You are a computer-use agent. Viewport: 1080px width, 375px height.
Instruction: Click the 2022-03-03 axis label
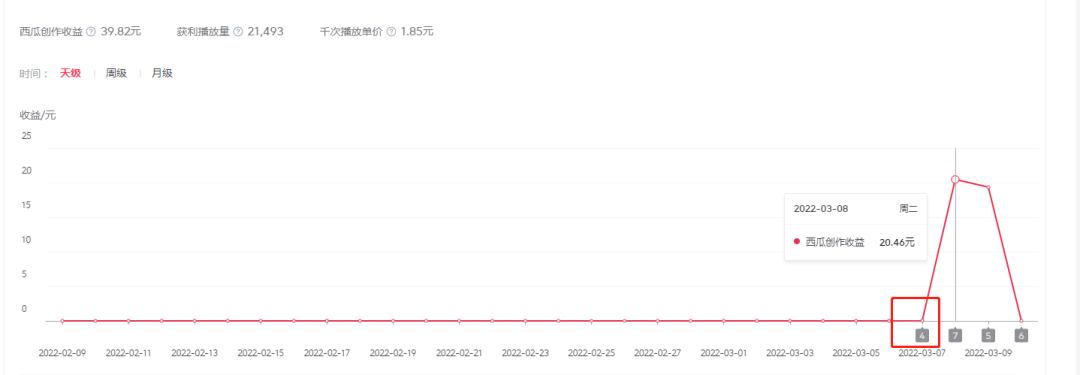click(x=790, y=352)
